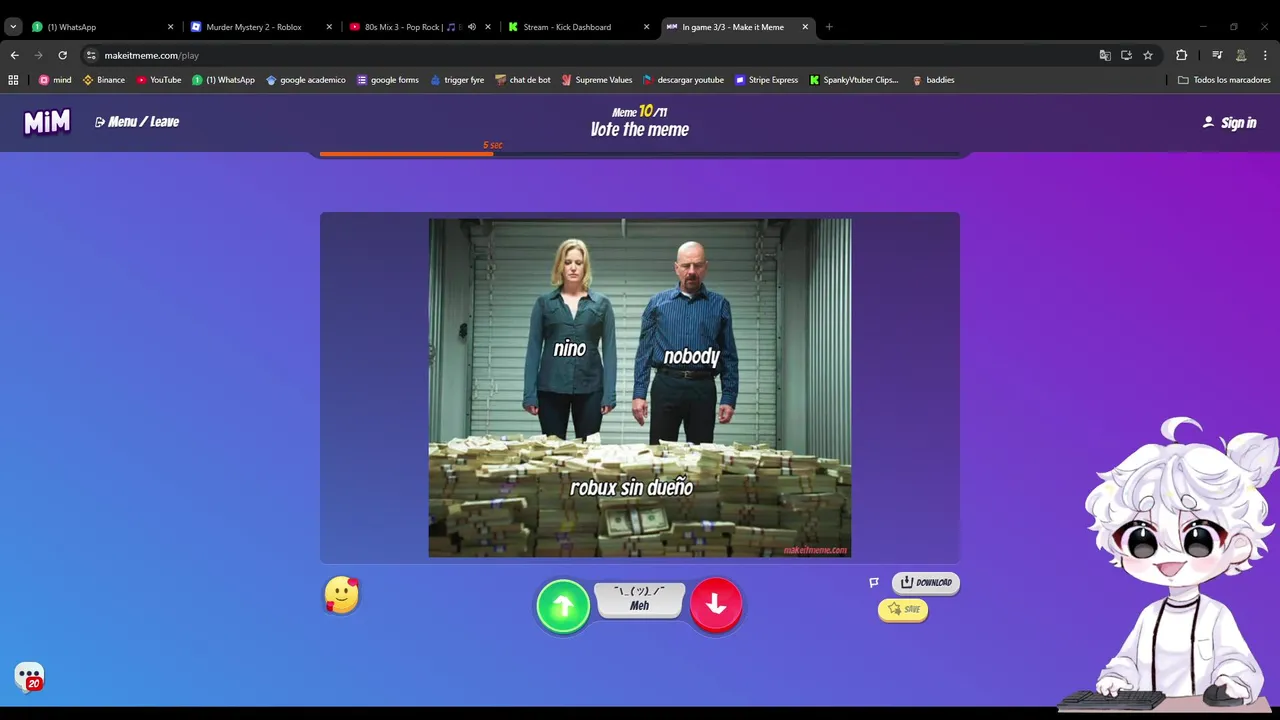Translate this page icon in address bar

(x=1105, y=55)
